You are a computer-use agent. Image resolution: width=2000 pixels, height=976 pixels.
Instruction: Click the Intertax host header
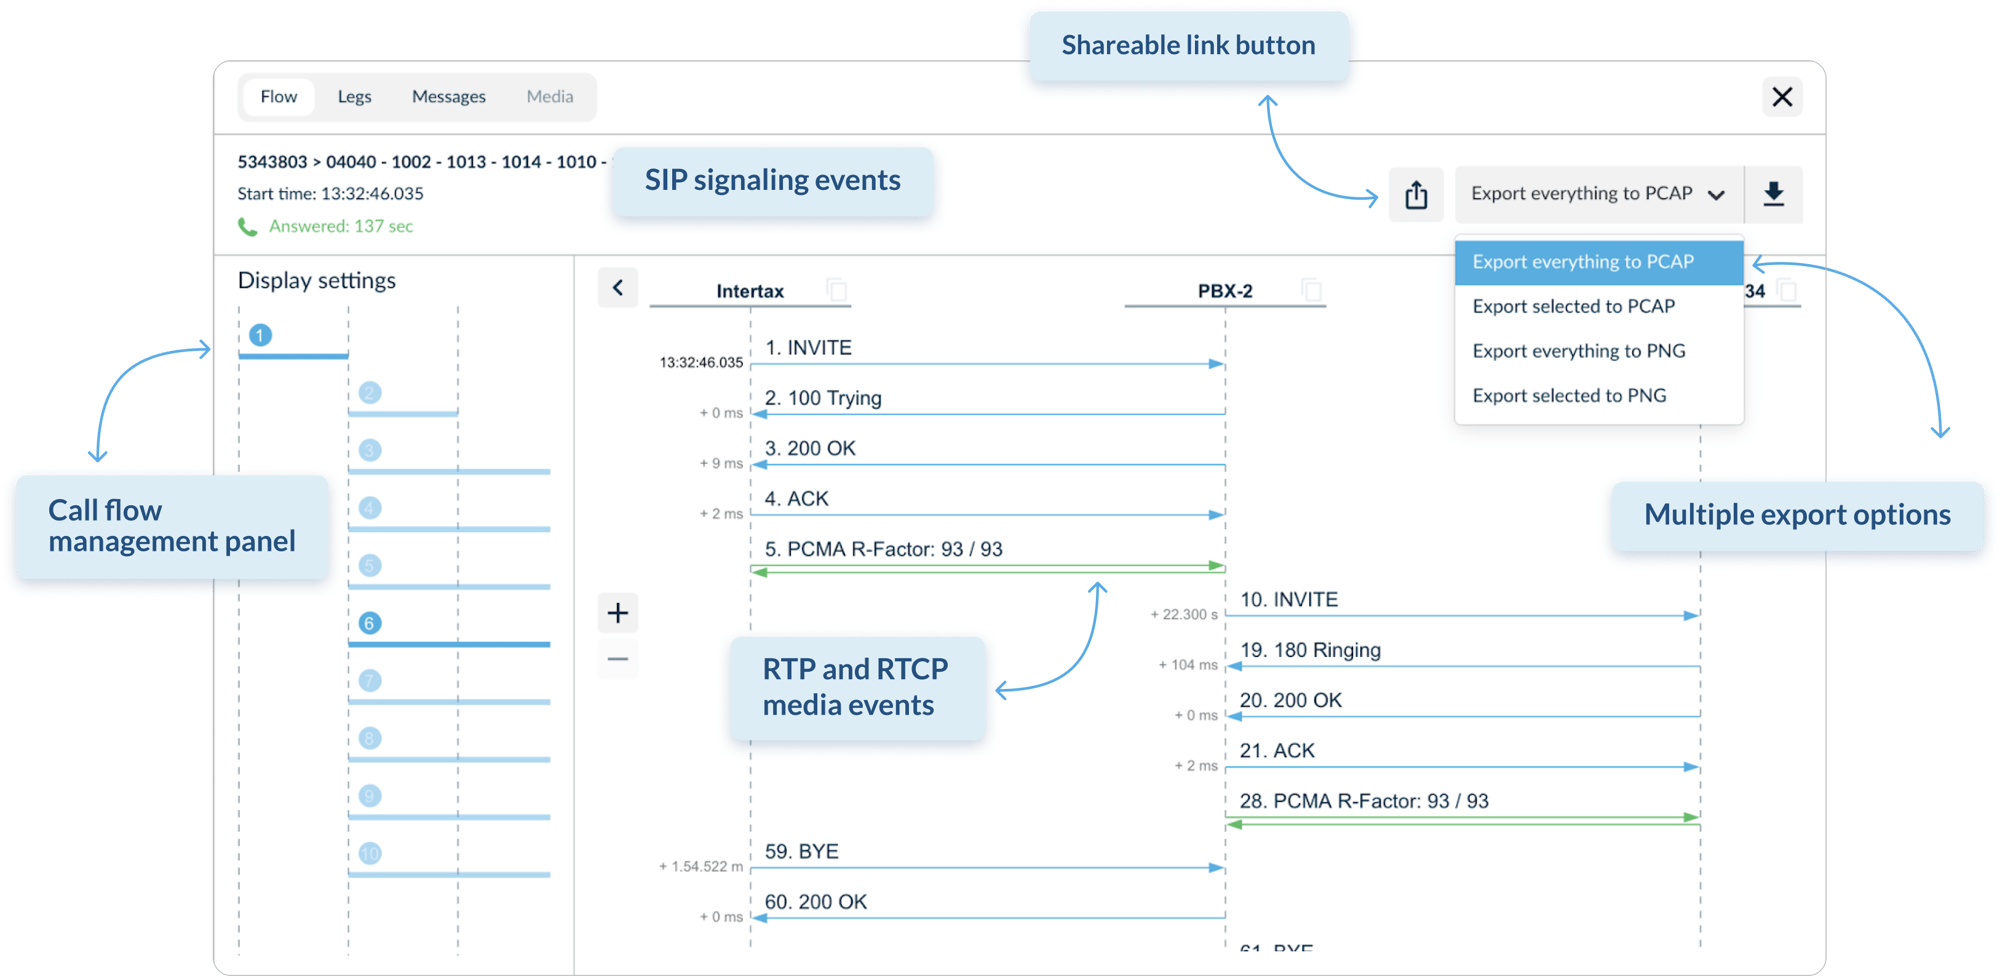tap(750, 291)
